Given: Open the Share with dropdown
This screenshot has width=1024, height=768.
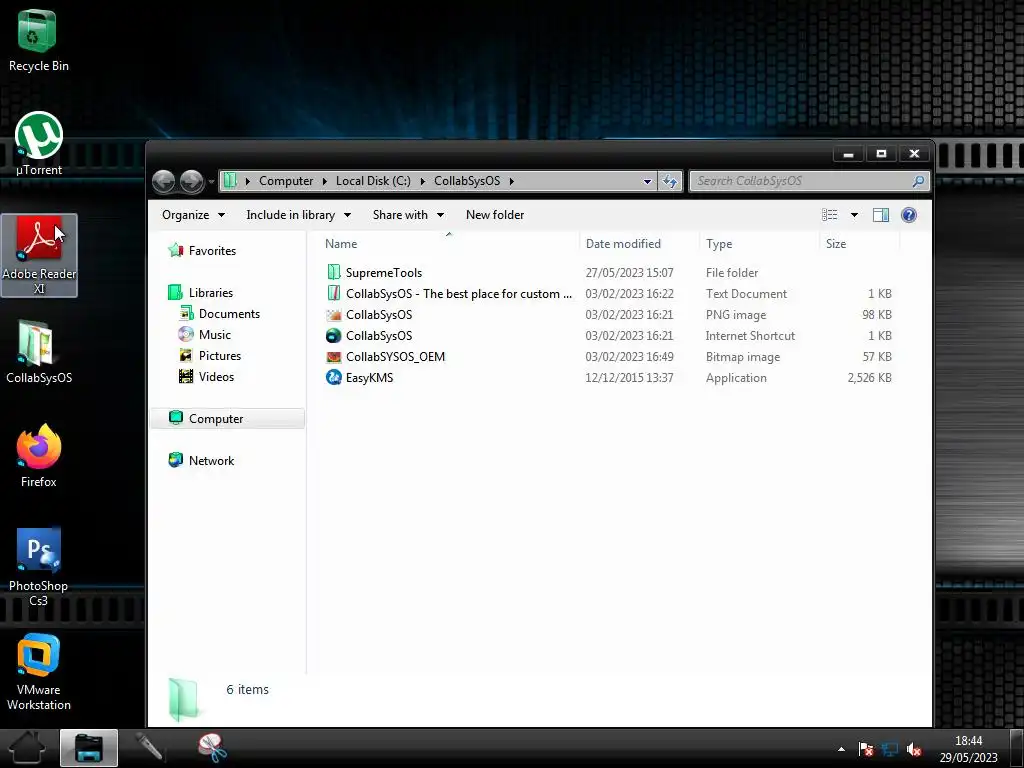Looking at the screenshot, I should (408, 215).
